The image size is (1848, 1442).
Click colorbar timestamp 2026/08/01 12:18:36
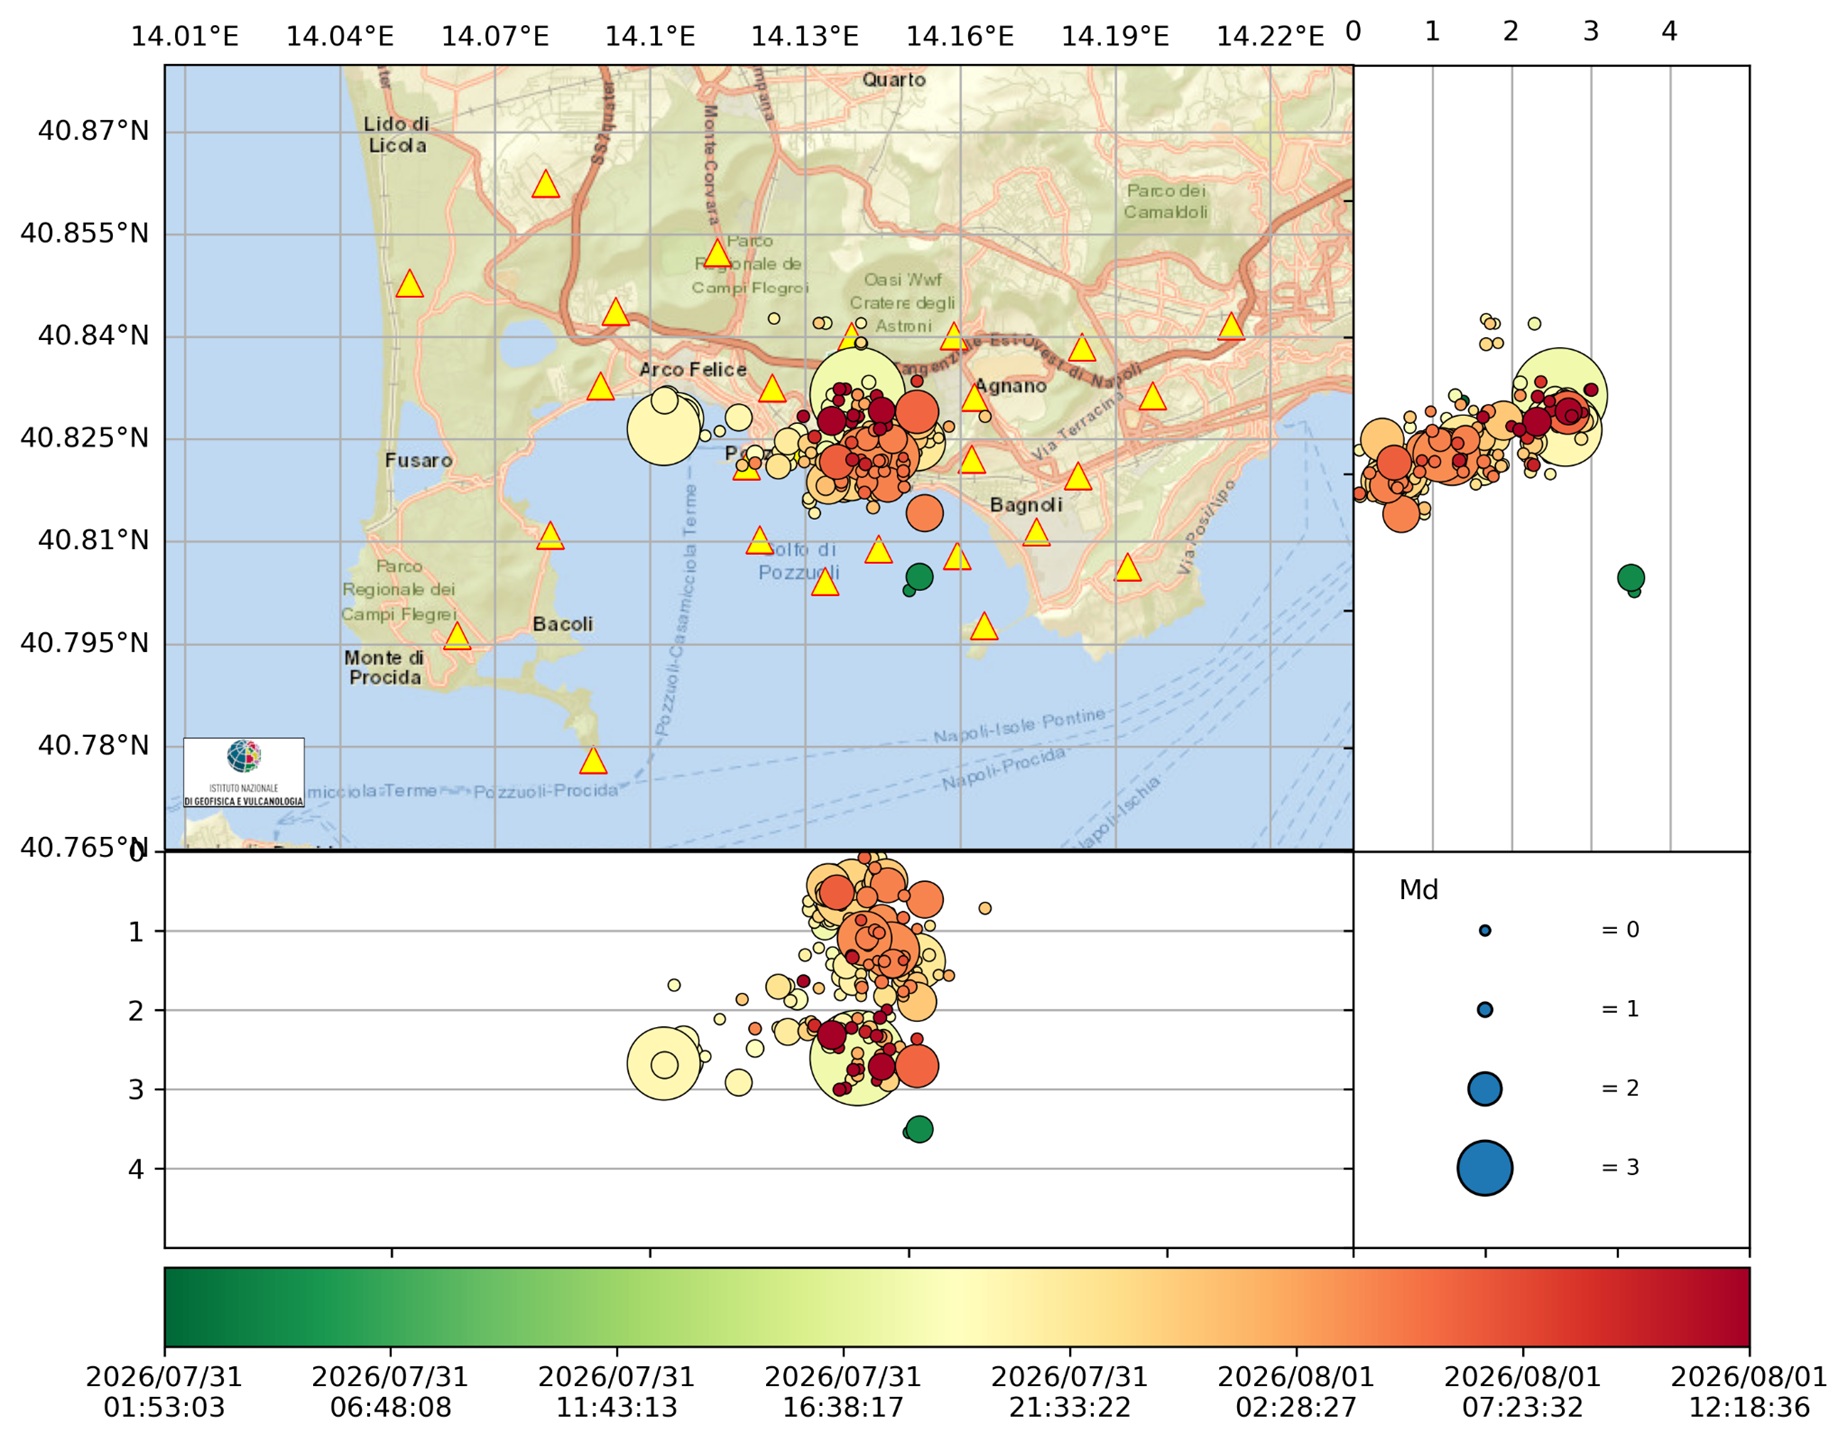click(1749, 1392)
